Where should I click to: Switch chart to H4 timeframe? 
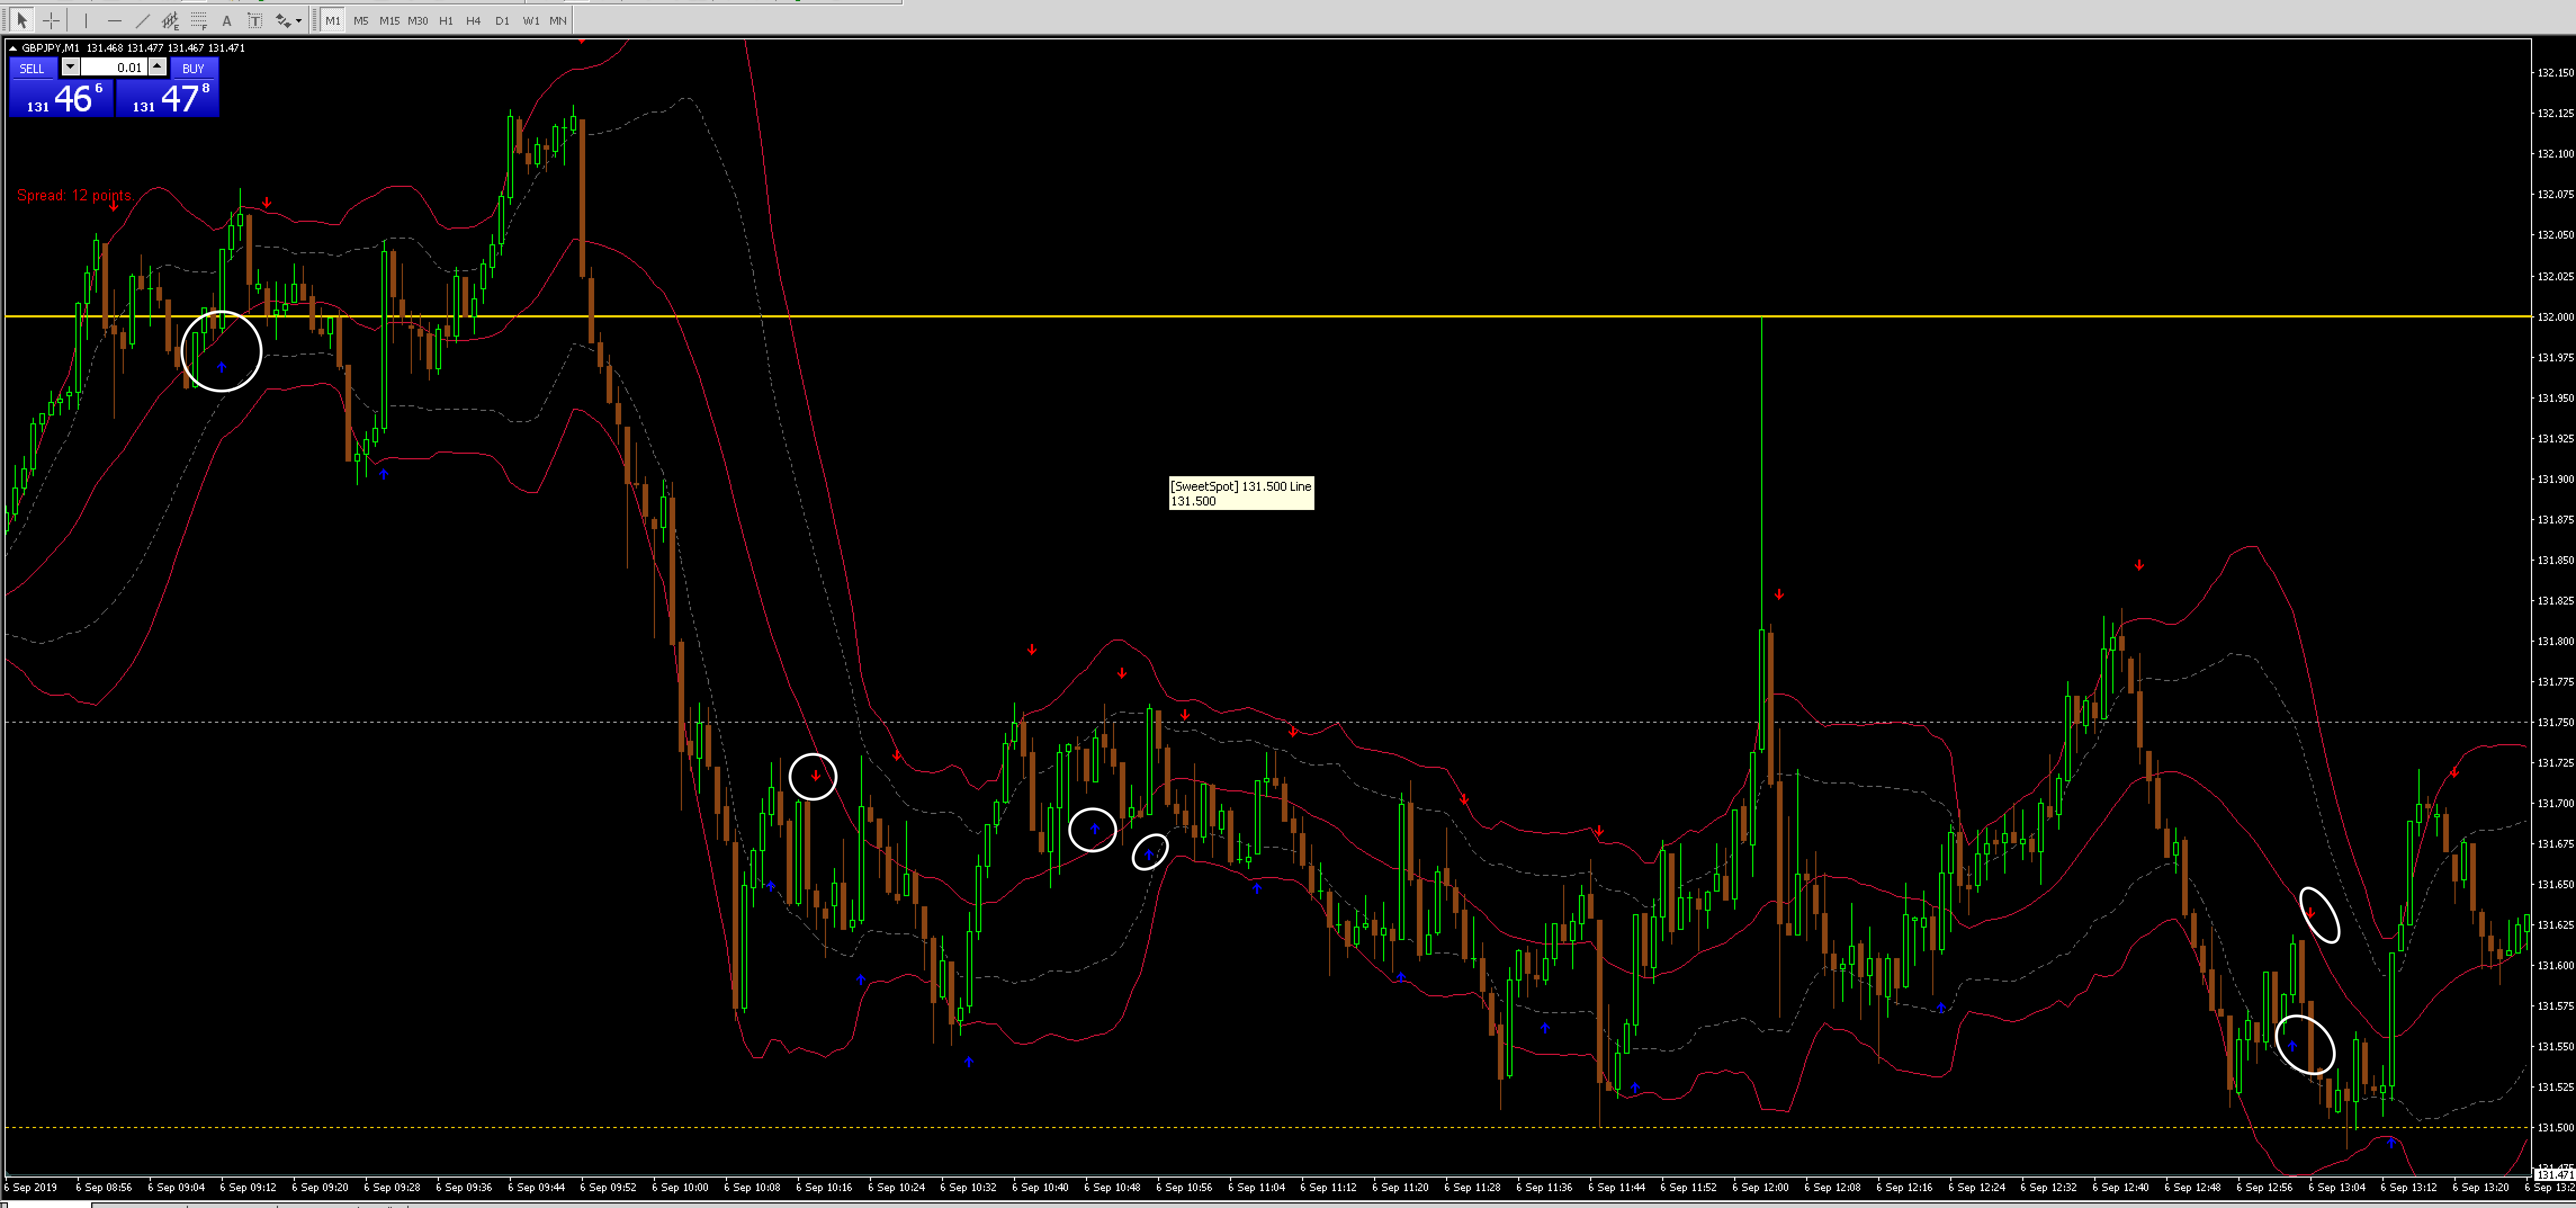click(474, 20)
